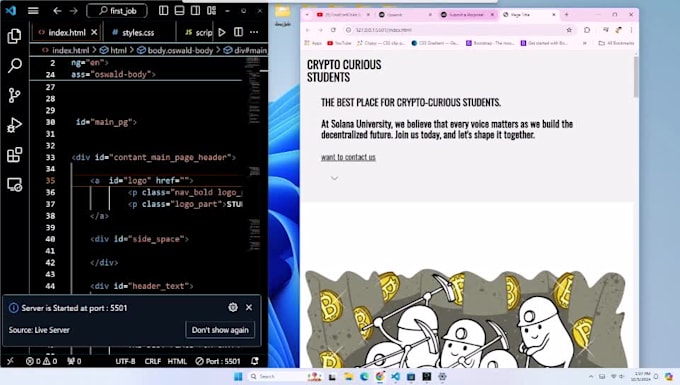Viewport: 680px width, 385px height.
Task: Open the remote window status bar indicator
Action: 10,361
